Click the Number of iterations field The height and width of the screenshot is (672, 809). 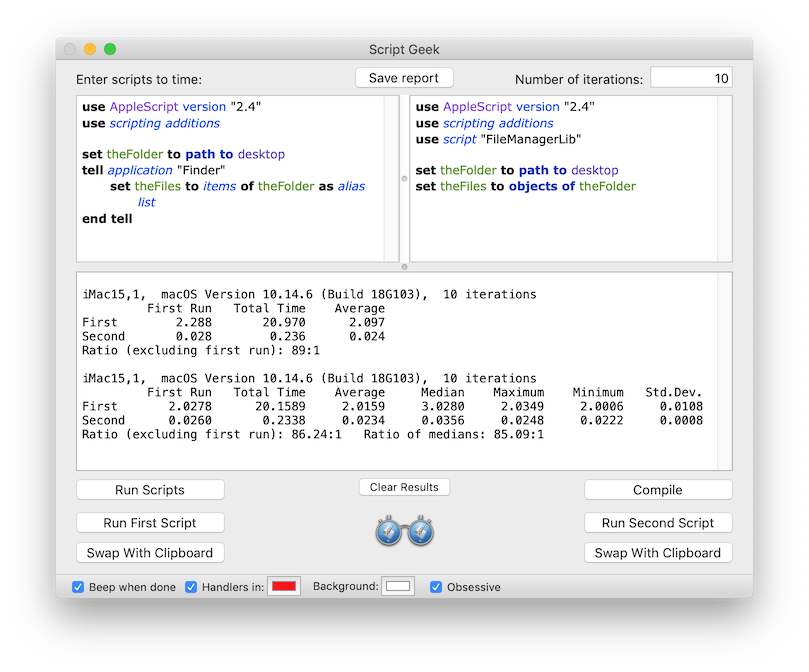[x=691, y=78]
